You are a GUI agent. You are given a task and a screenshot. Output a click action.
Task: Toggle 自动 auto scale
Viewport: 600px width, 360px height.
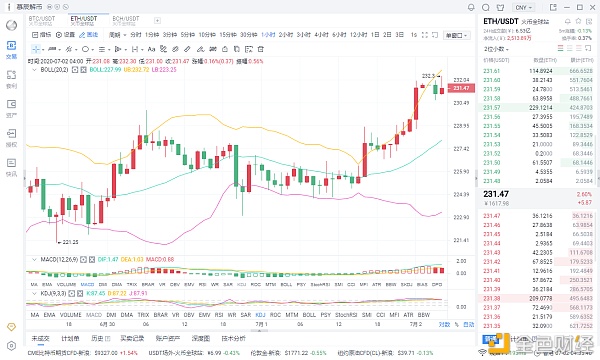click(468, 324)
